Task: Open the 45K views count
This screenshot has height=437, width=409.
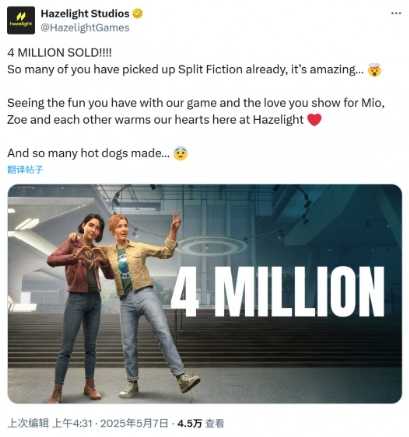Action: coord(200,423)
